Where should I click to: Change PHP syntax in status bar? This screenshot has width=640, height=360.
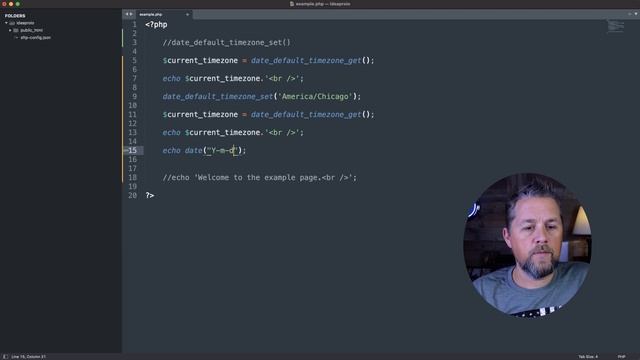621,357
